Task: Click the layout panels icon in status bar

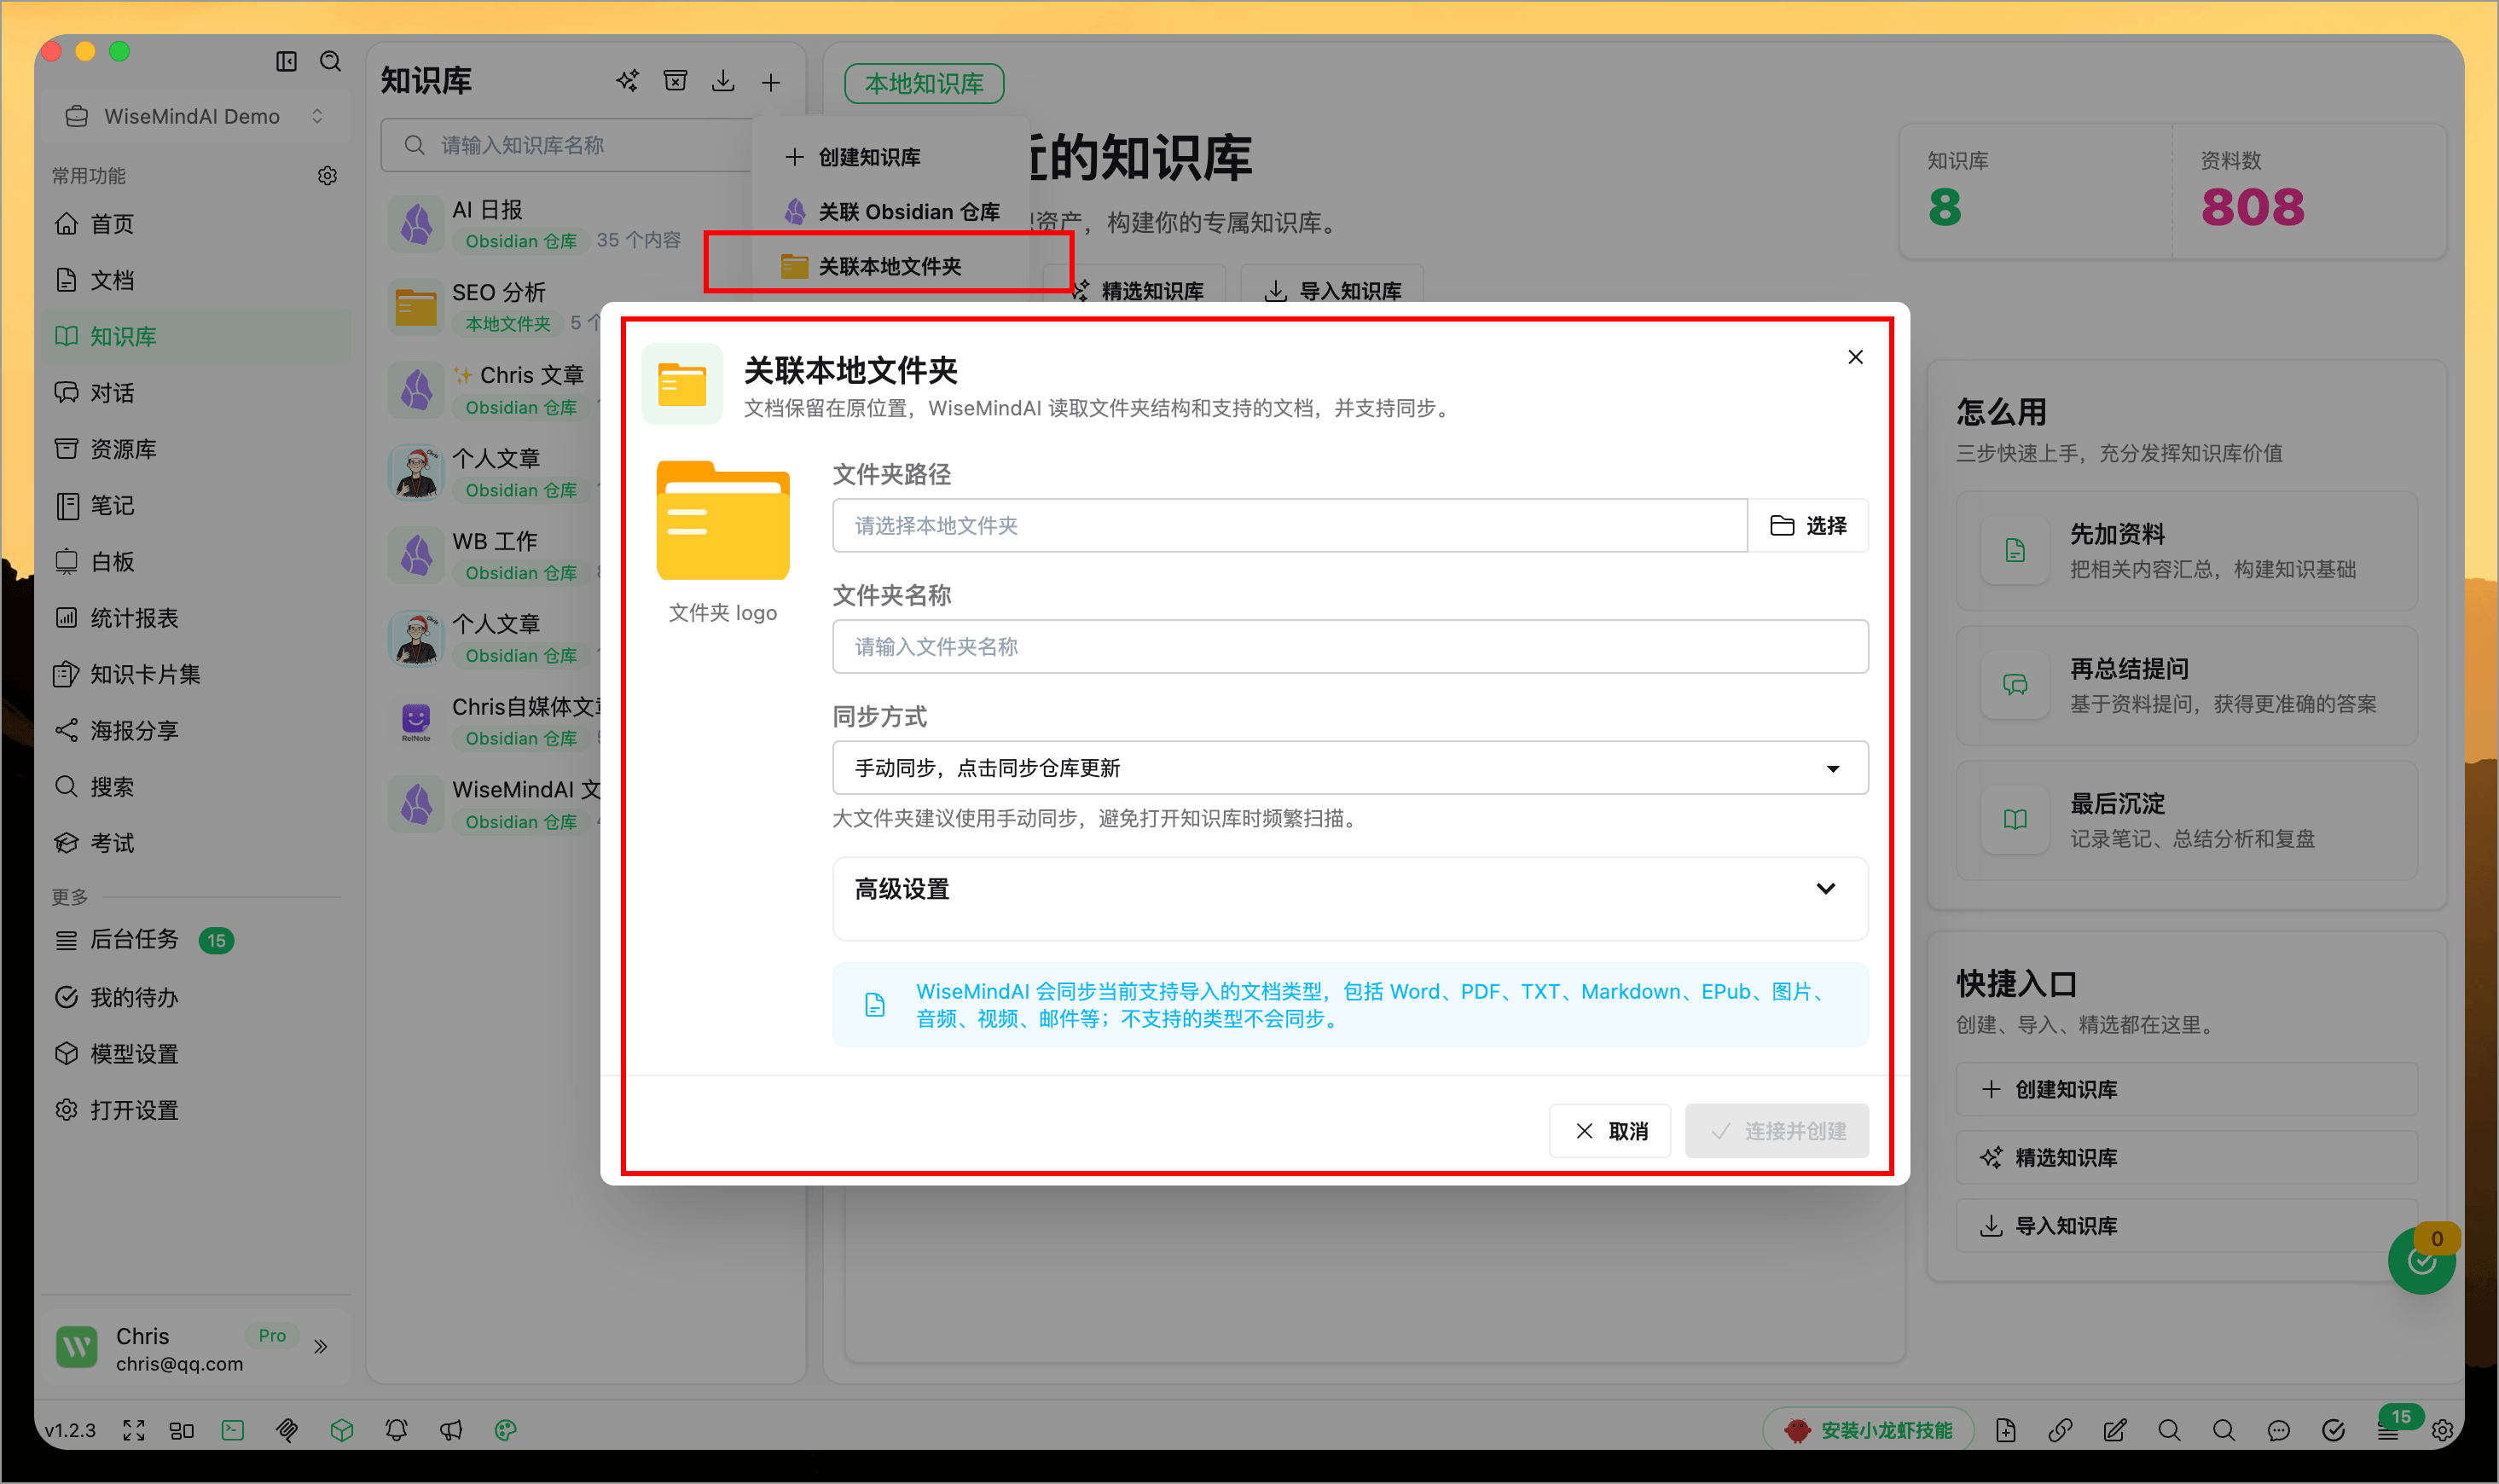Action: [x=182, y=1430]
